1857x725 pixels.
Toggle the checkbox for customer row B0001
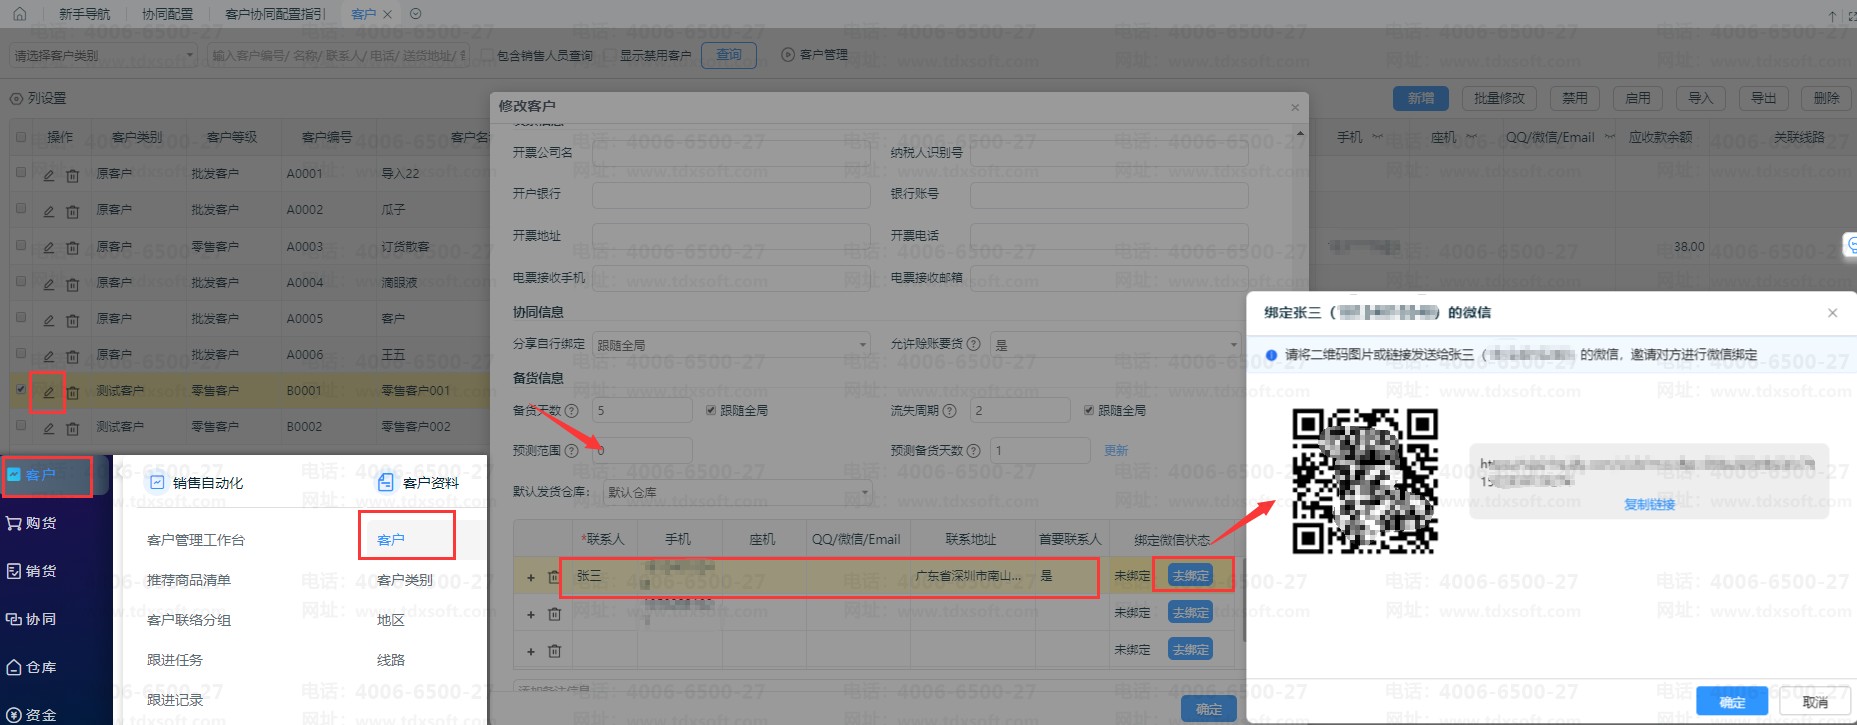[21, 389]
